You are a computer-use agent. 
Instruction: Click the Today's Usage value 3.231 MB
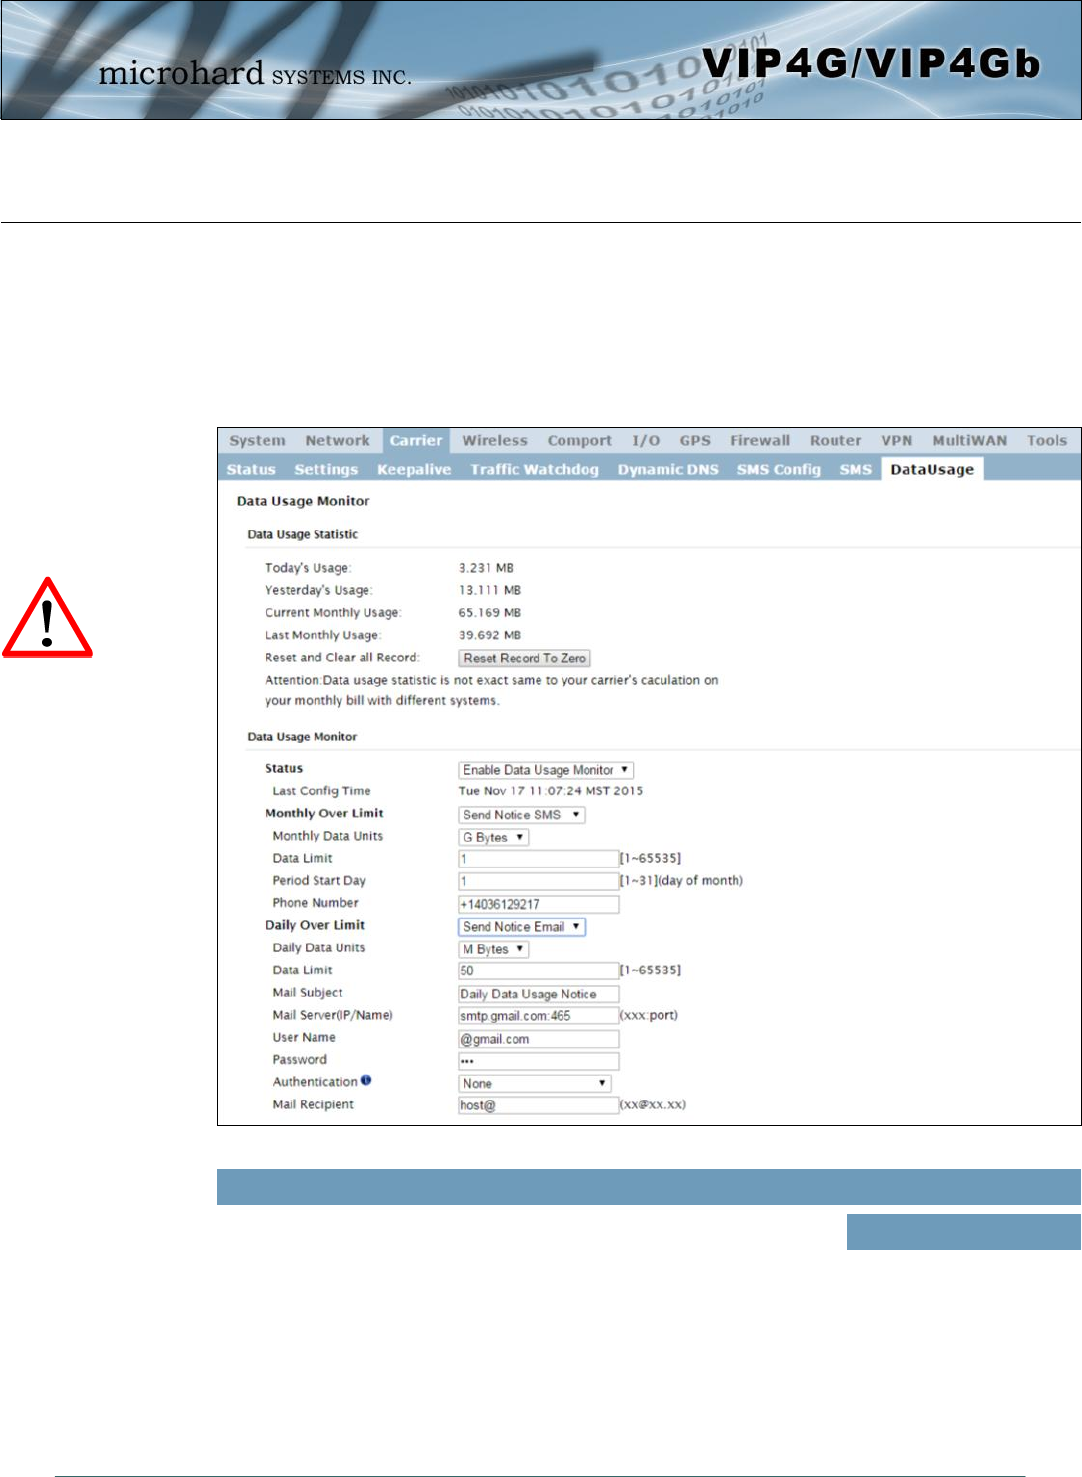[486, 568]
